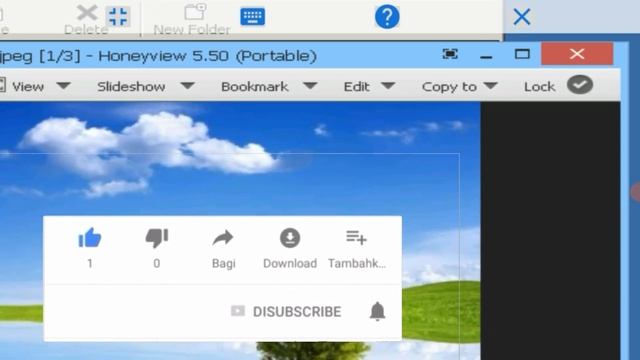
Task: Click the 'Tambahk...' label
Action: pyautogui.click(x=357, y=264)
